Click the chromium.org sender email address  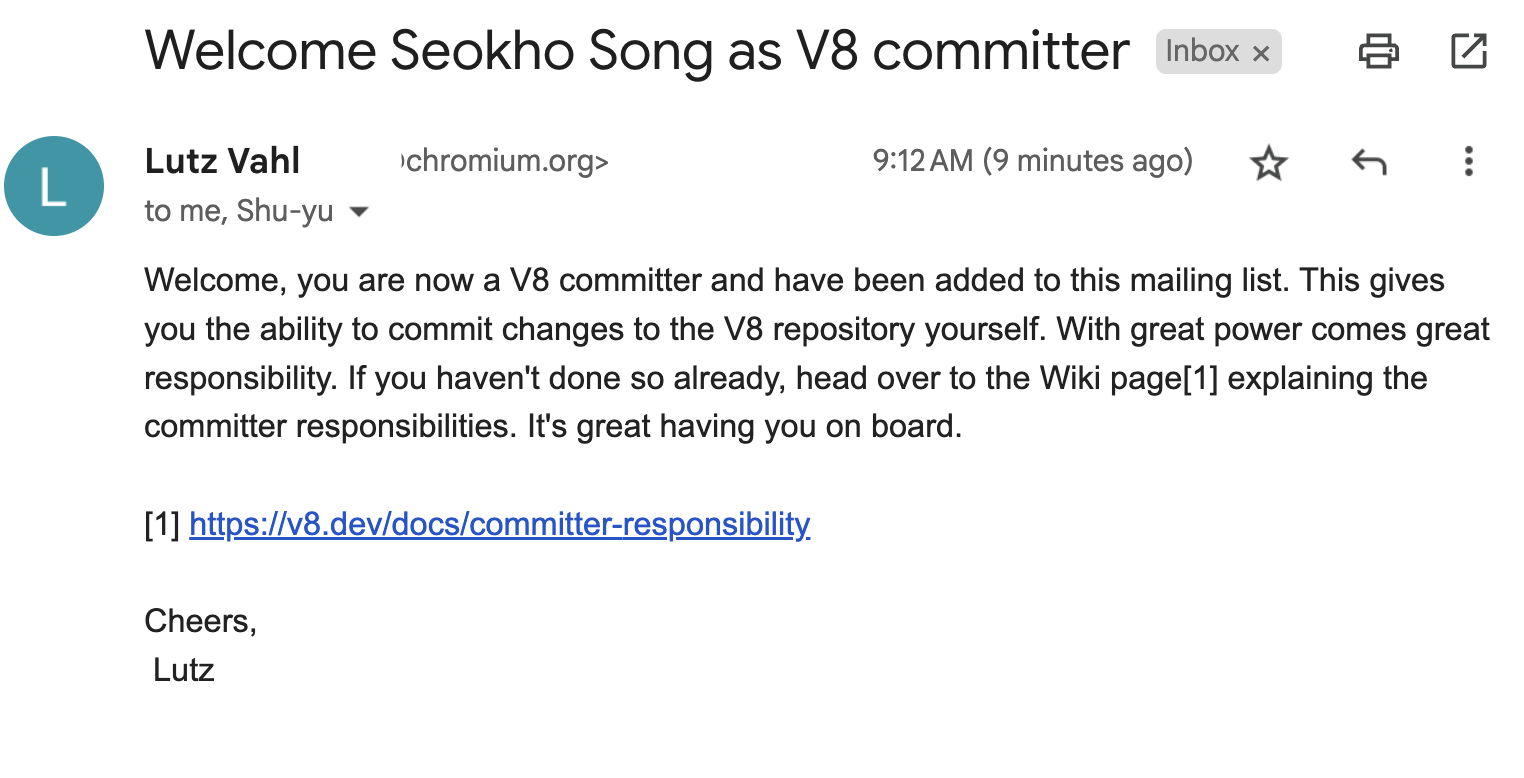(504, 161)
